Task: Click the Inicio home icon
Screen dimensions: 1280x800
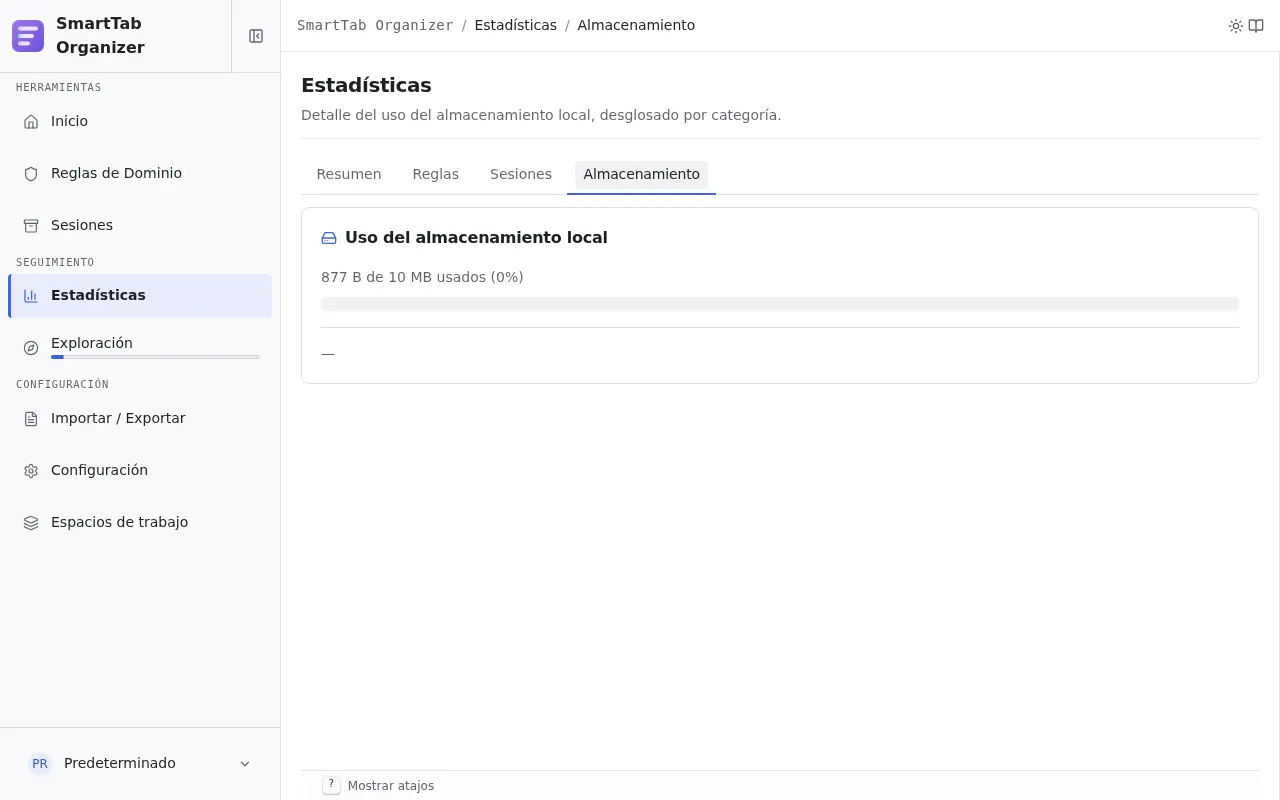Action: (x=31, y=121)
